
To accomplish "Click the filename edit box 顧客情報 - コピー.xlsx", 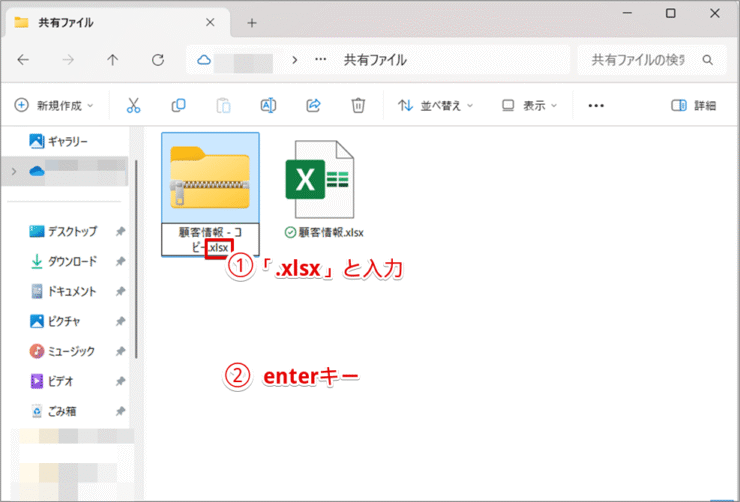I will click(210, 240).
